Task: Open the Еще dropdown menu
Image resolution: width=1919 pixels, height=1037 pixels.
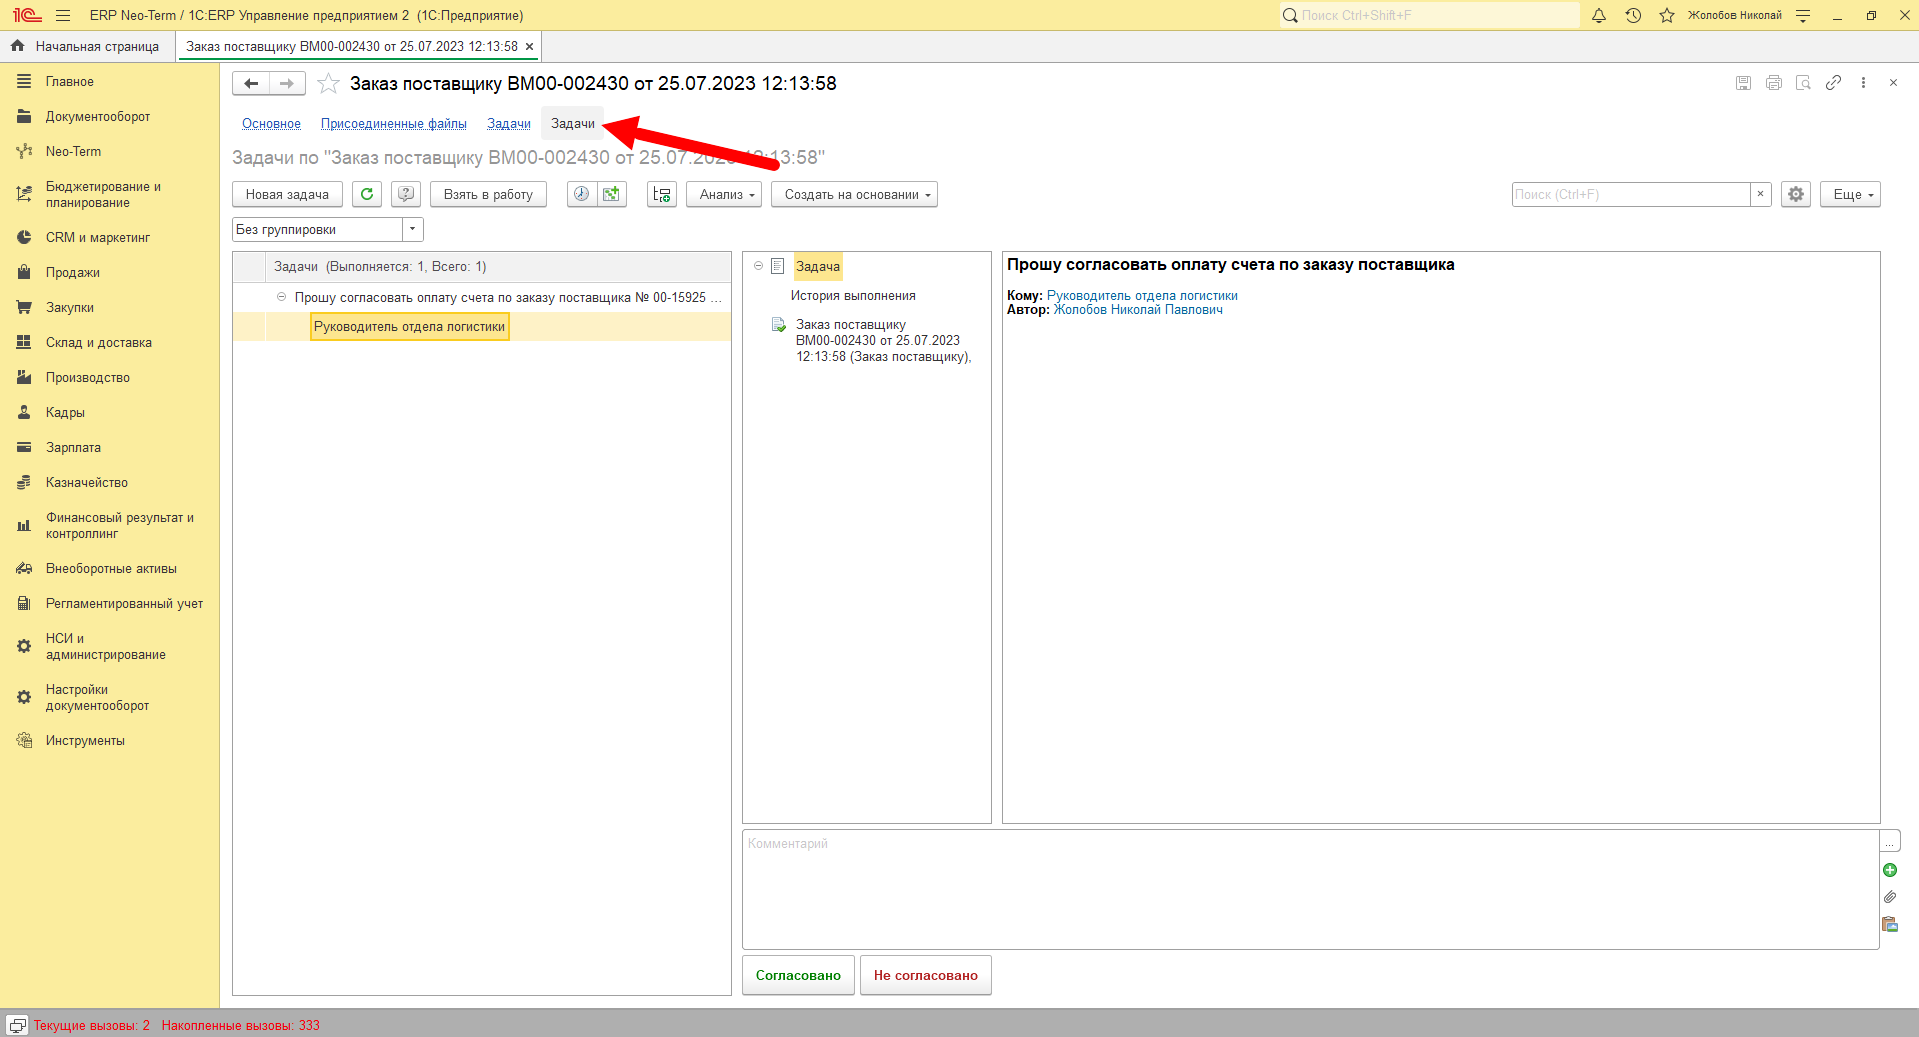Action: pyautogui.click(x=1850, y=194)
